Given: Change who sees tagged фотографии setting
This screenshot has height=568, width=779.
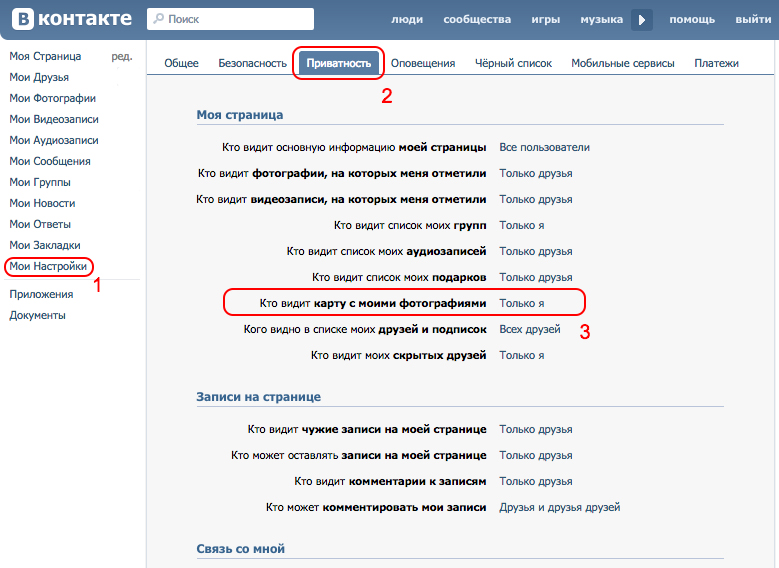Looking at the screenshot, I should [536, 173].
